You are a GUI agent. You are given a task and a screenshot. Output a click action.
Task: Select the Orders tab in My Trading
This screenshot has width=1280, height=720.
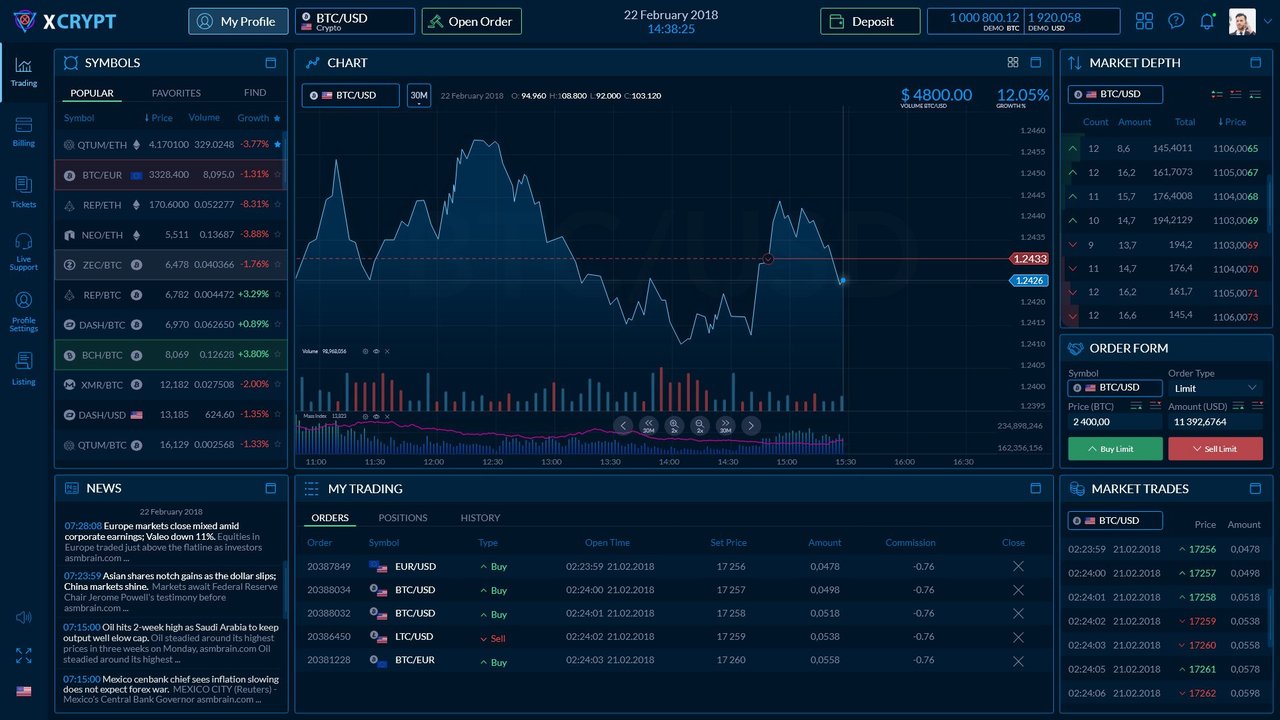pos(330,518)
